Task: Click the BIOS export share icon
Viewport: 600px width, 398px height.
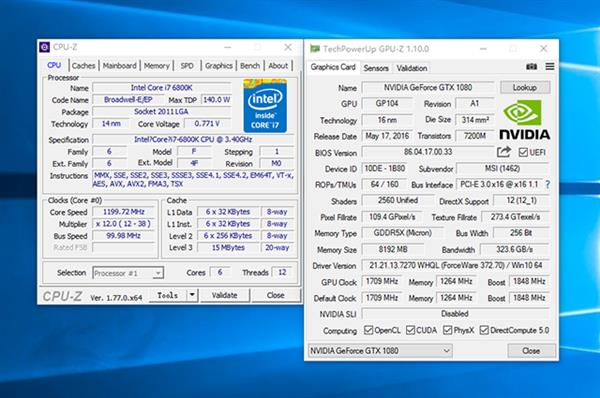Action: [x=504, y=152]
